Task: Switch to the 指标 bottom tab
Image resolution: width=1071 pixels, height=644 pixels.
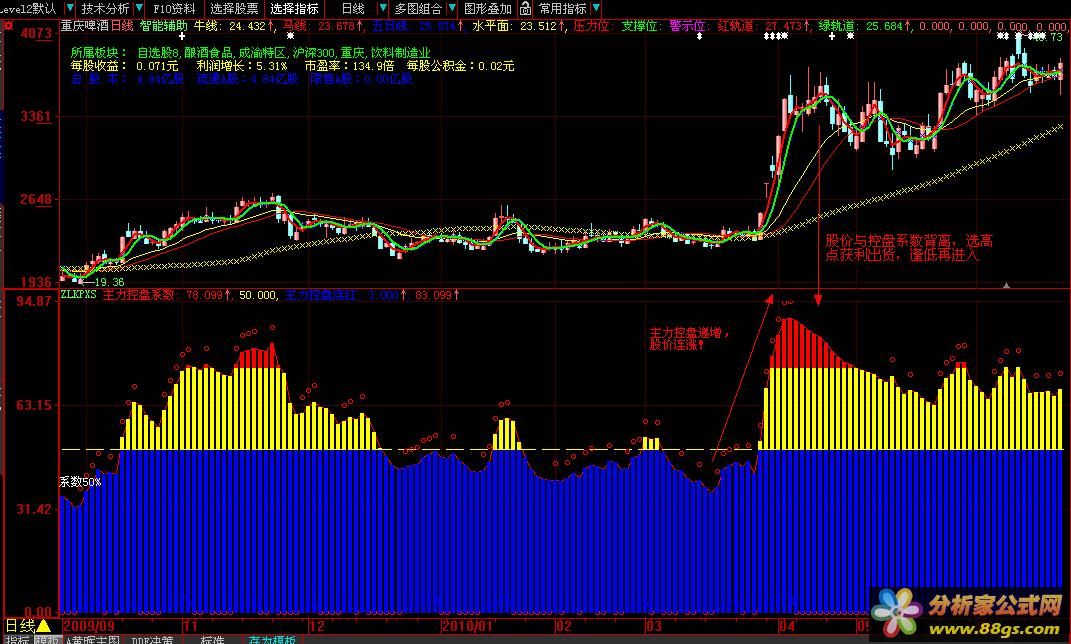Action: (17, 640)
